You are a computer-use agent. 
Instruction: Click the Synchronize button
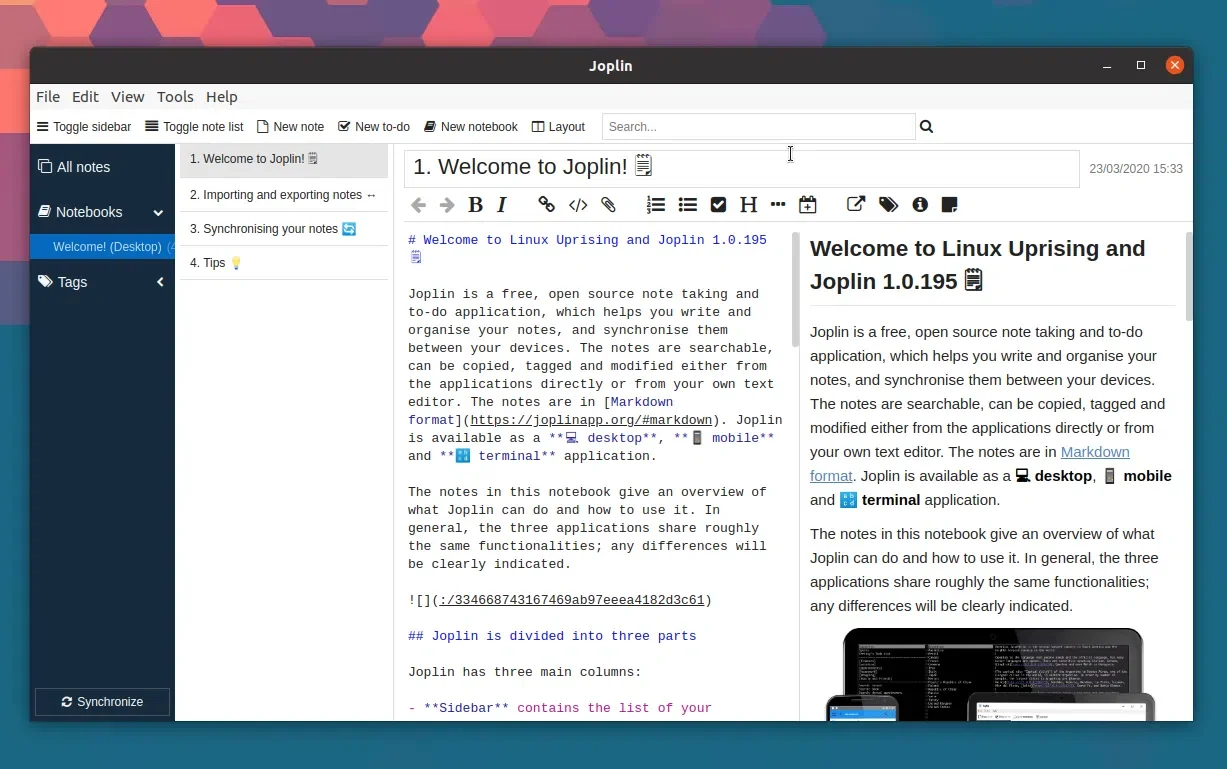tap(102, 702)
